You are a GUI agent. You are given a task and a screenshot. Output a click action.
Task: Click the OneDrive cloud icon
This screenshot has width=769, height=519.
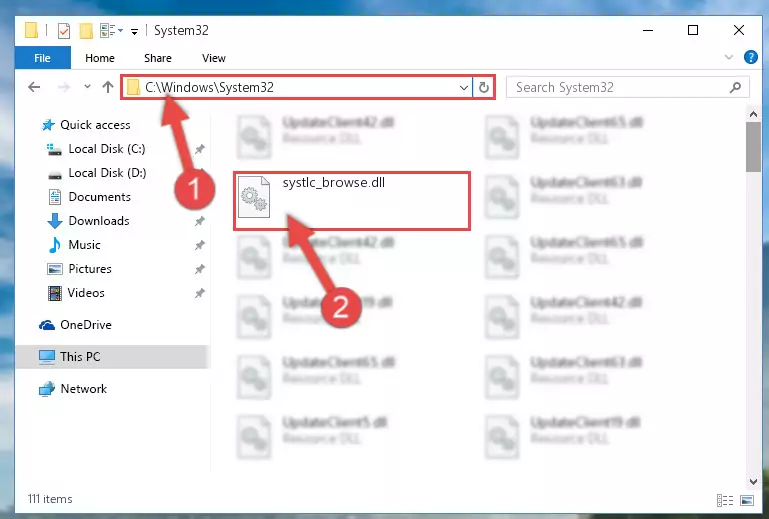47,325
